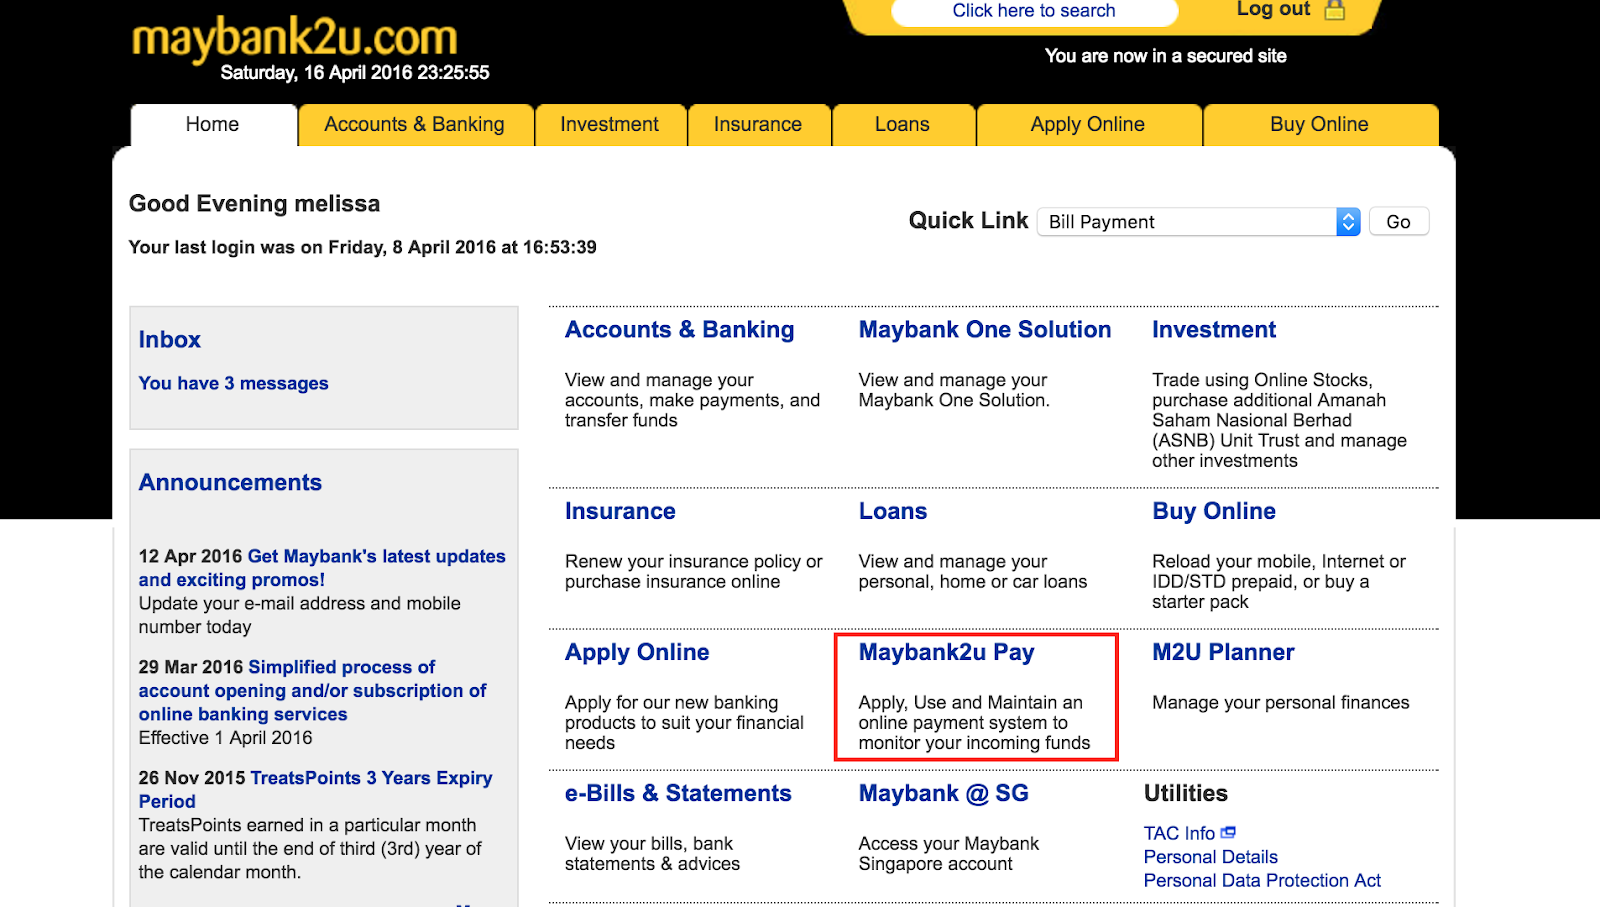Click the Go button beside Quick Link
Image resolution: width=1600 pixels, height=907 pixels.
click(x=1399, y=222)
